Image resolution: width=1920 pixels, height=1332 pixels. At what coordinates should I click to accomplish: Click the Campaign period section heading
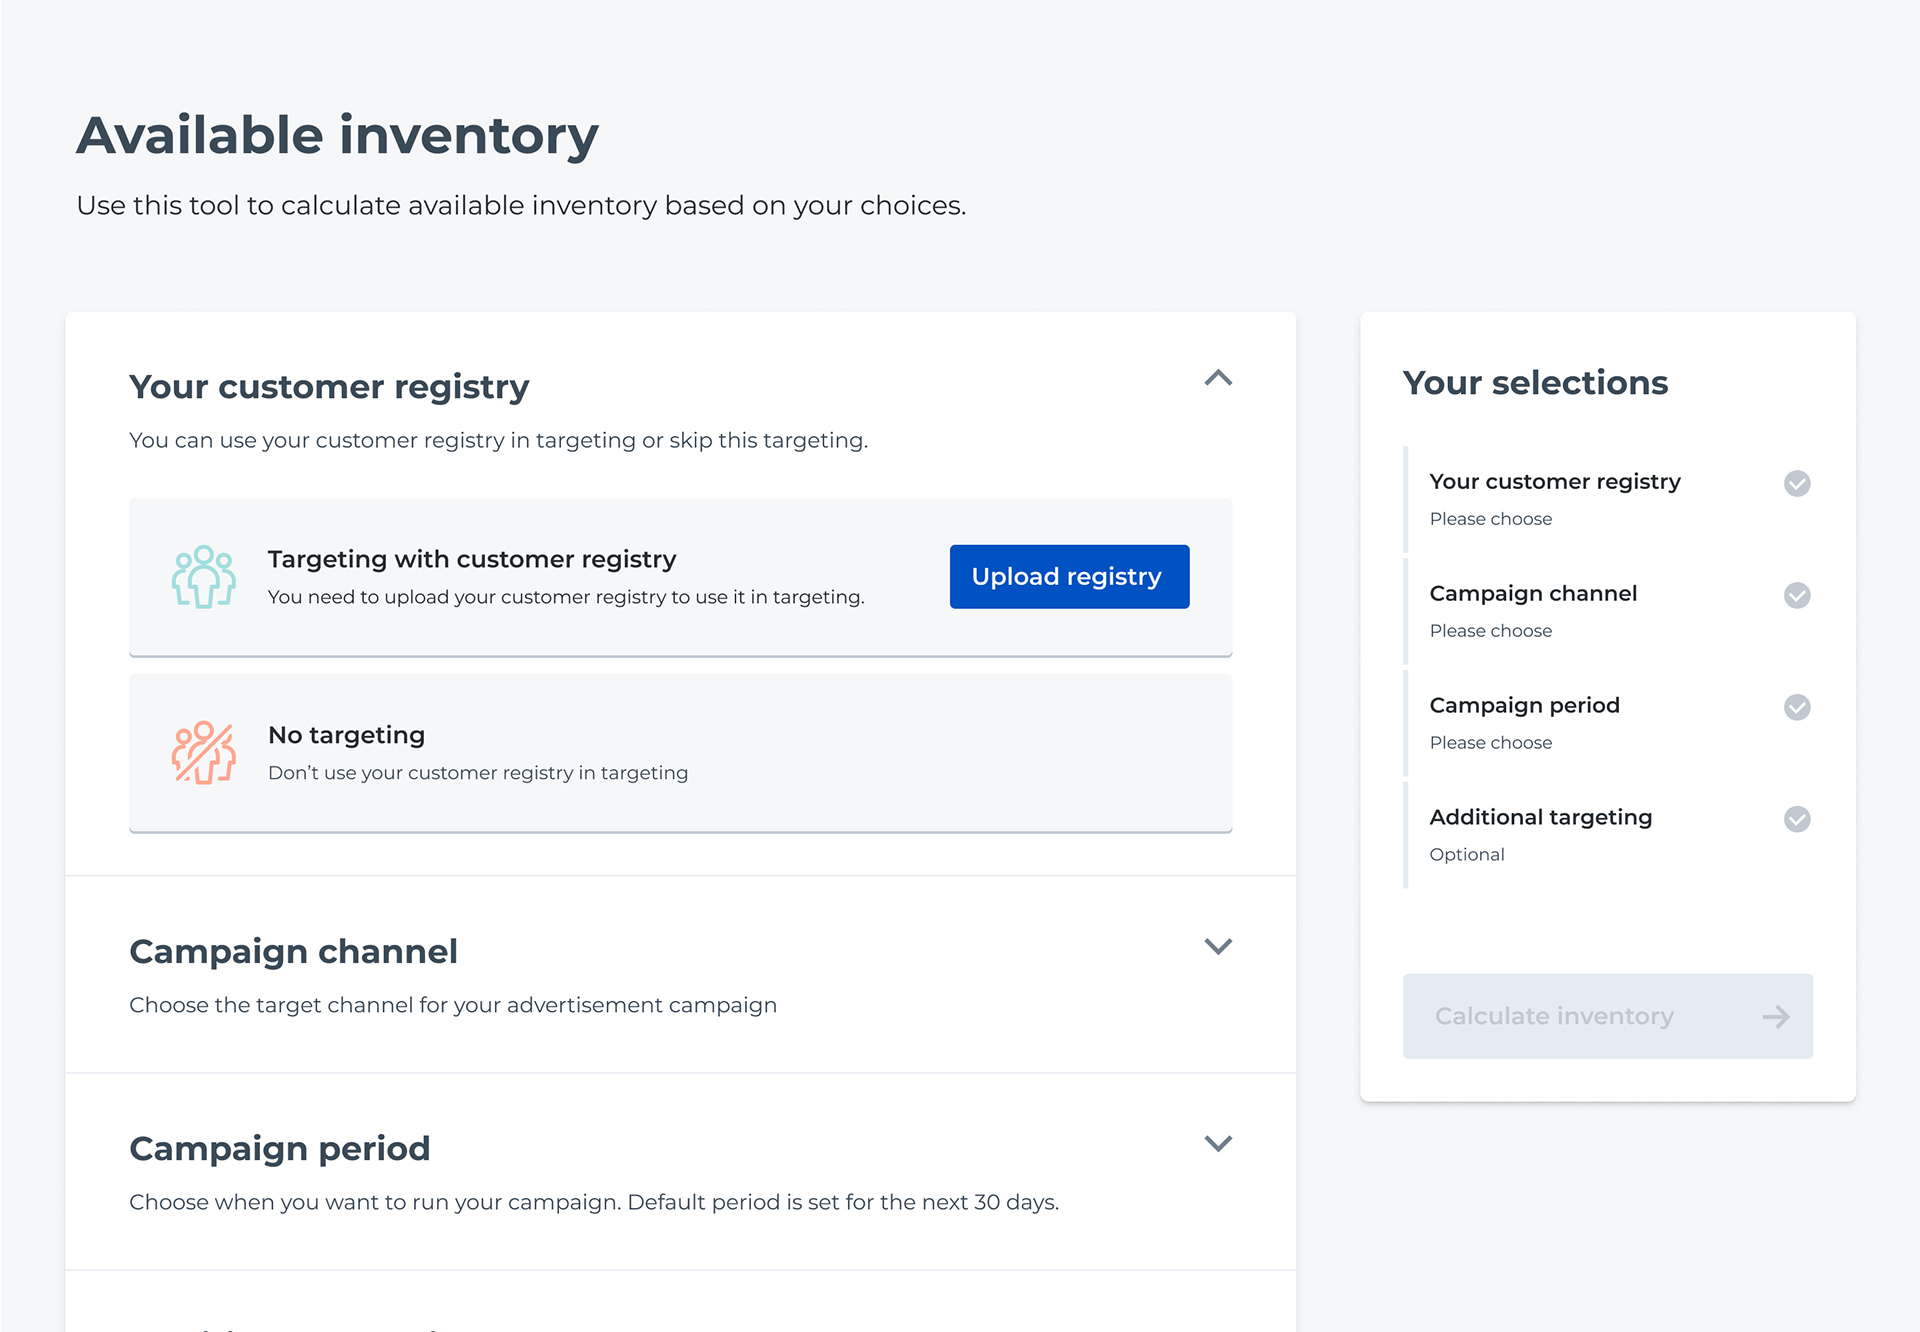(280, 1148)
